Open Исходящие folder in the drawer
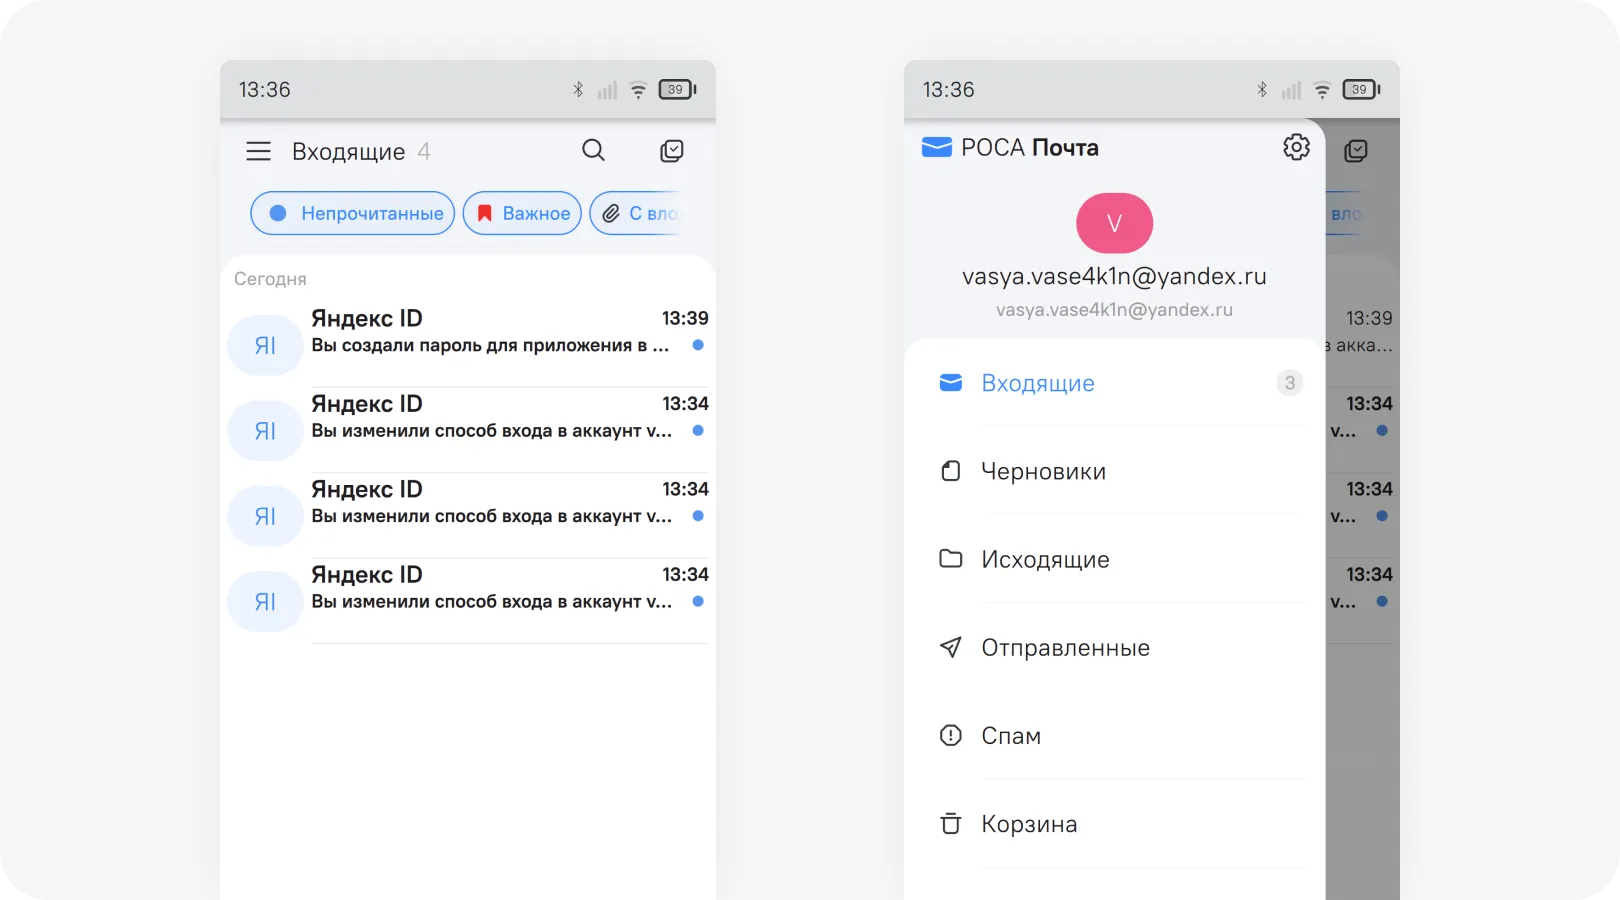 1114,559
